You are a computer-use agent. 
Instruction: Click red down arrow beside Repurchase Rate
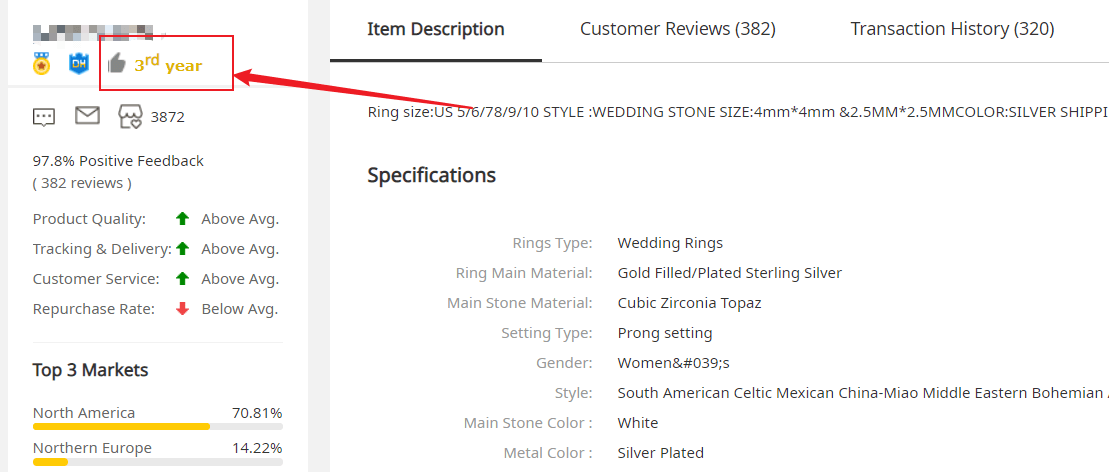pyautogui.click(x=182, y=309)
